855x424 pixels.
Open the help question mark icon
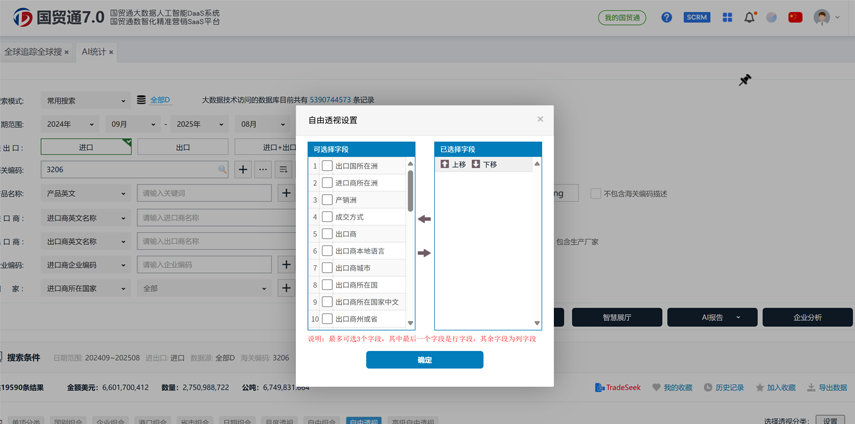point(667,18)
